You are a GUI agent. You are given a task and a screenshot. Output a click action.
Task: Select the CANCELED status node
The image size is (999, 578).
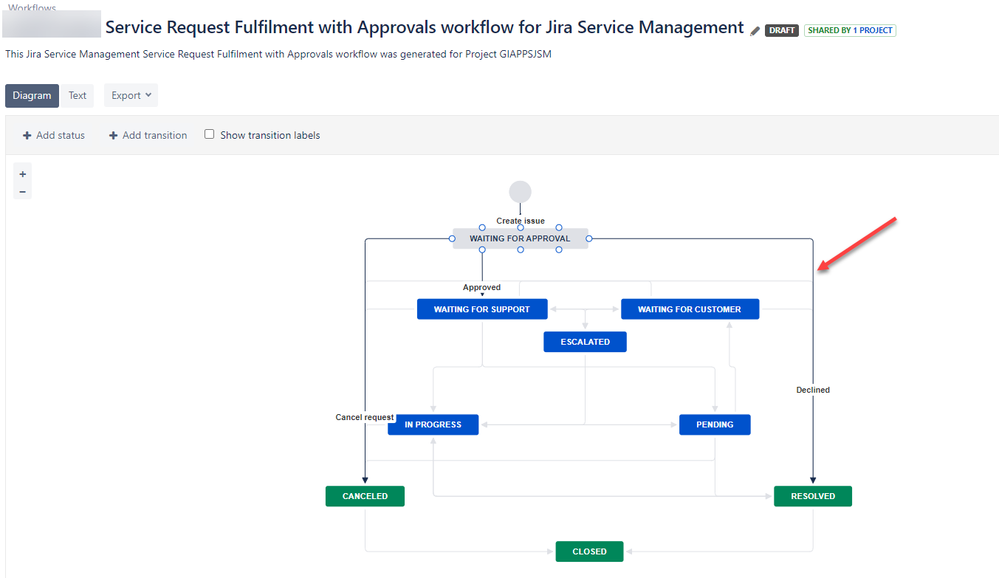pos(364,496)
